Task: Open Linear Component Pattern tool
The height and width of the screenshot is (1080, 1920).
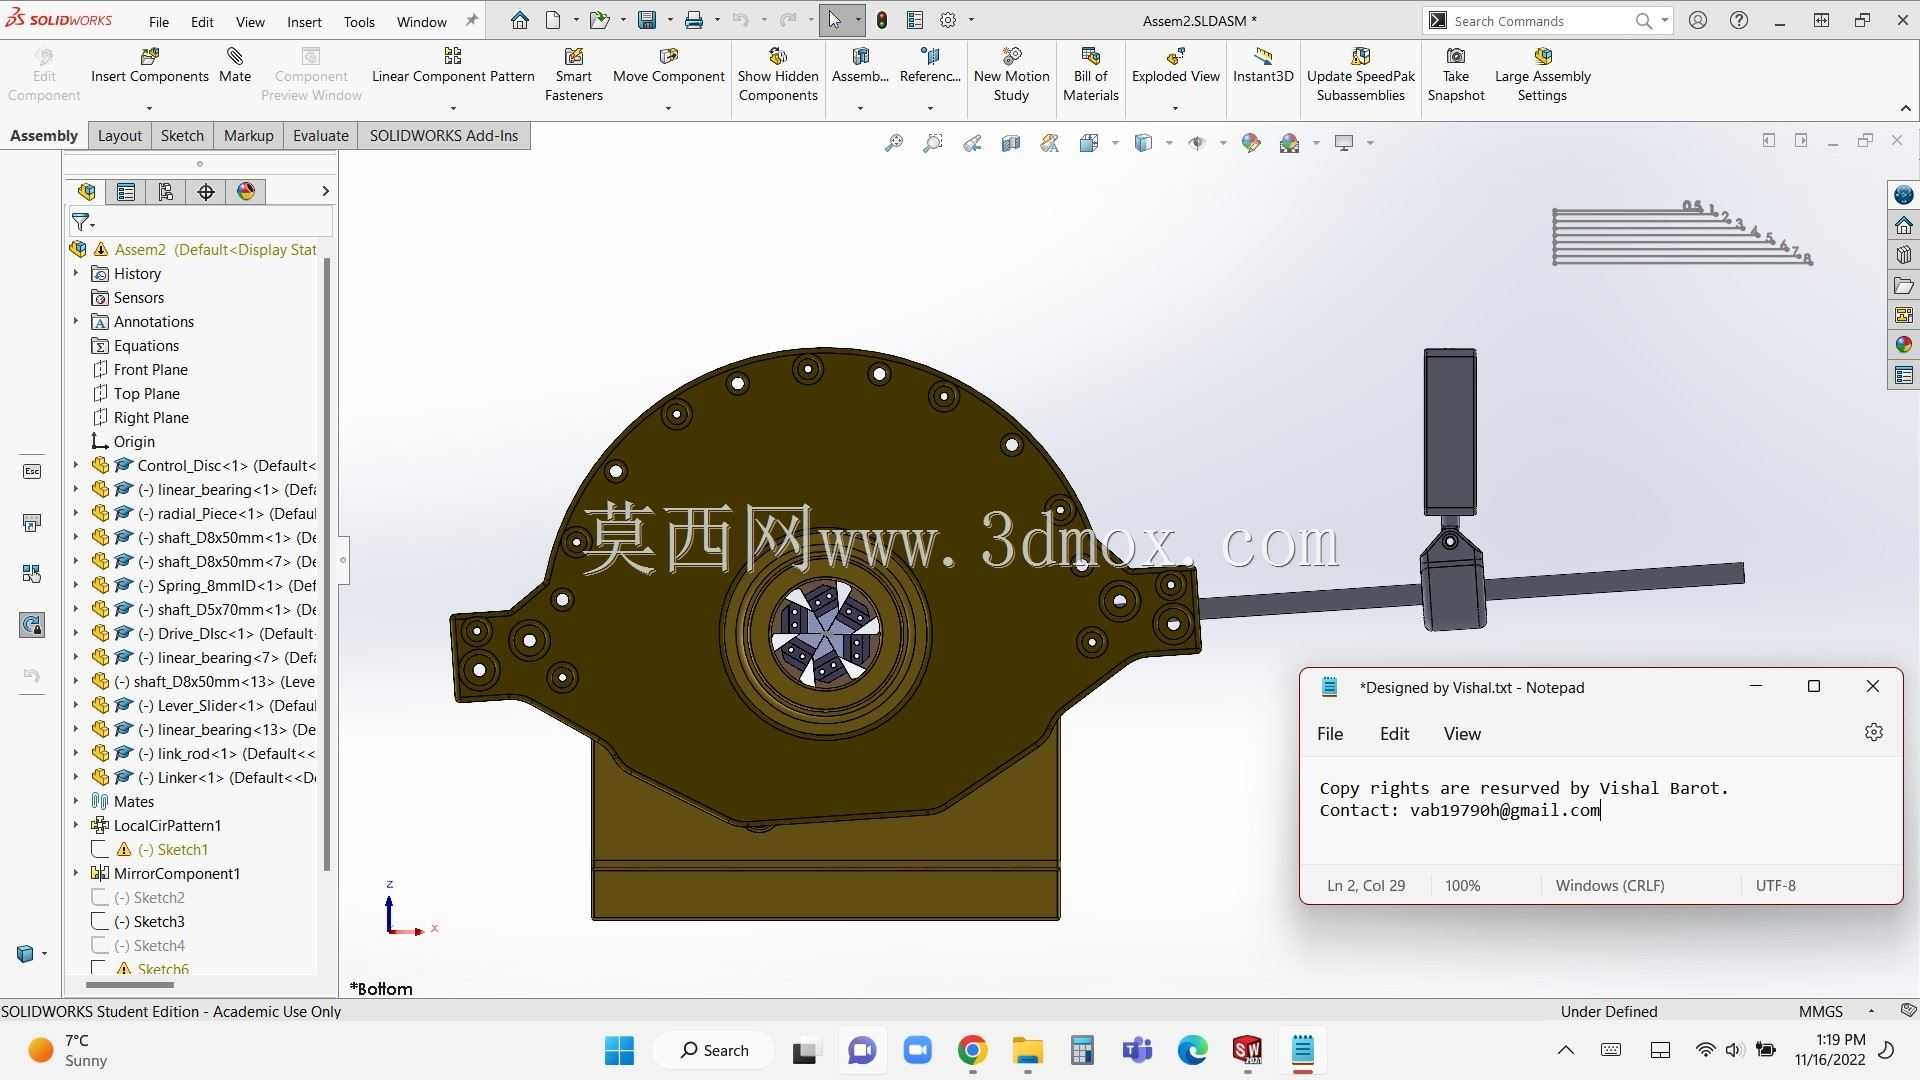Action: pyautogui.click(x=453, y=66)
